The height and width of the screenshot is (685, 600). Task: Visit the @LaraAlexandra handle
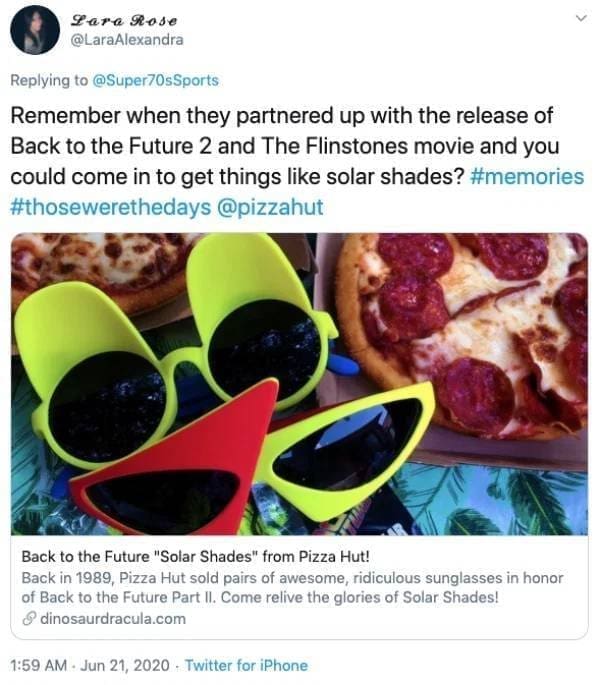tap(127, 40)
